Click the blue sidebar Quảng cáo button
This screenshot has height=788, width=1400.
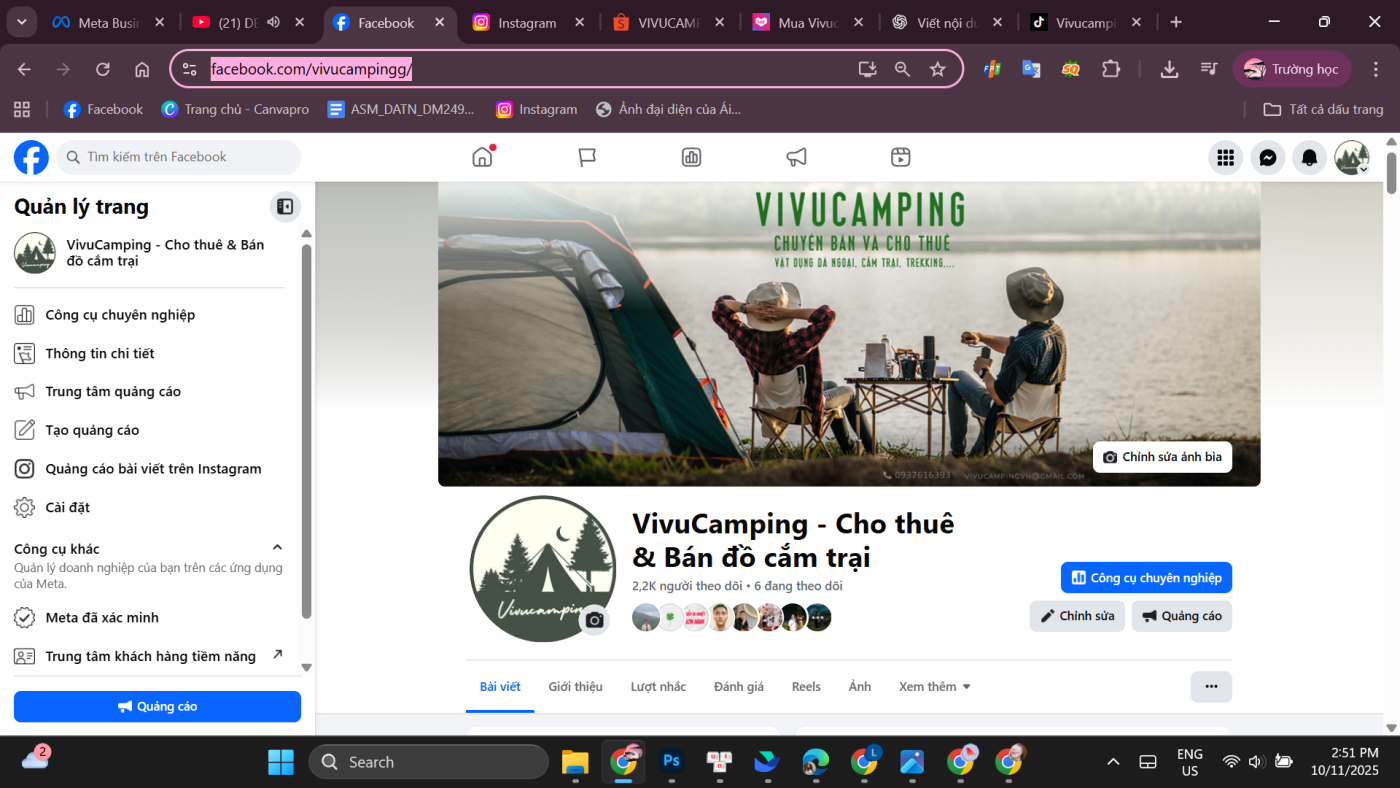pyautogui.click(x=157, y=706)
